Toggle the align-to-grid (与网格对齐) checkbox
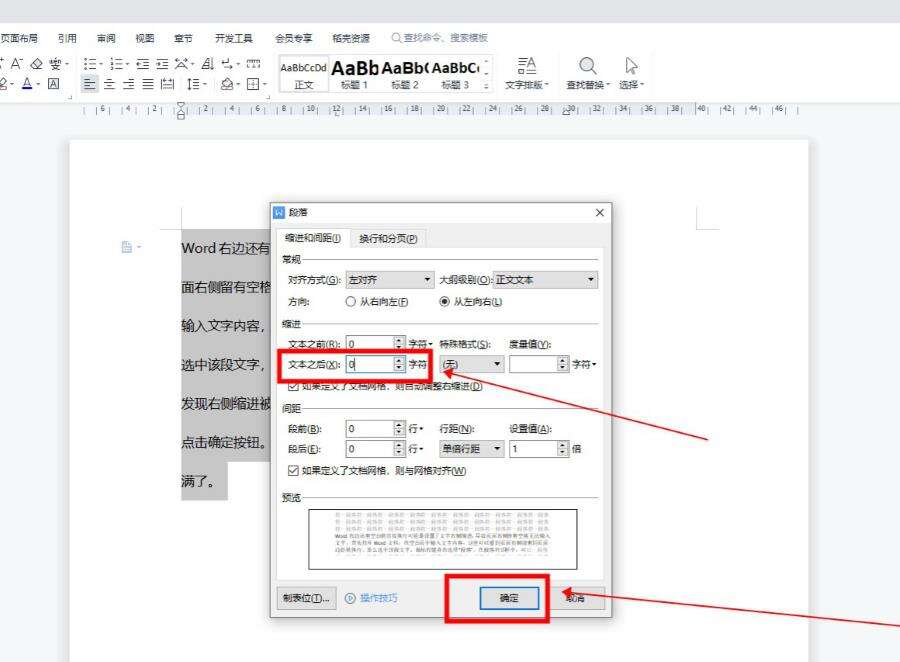 click(x=293, y=470)
